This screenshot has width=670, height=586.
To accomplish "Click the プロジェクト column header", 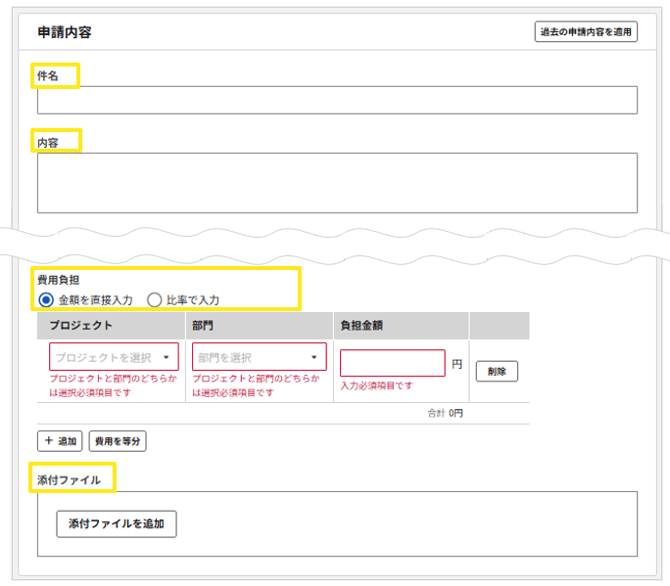I will pos(81,326).
